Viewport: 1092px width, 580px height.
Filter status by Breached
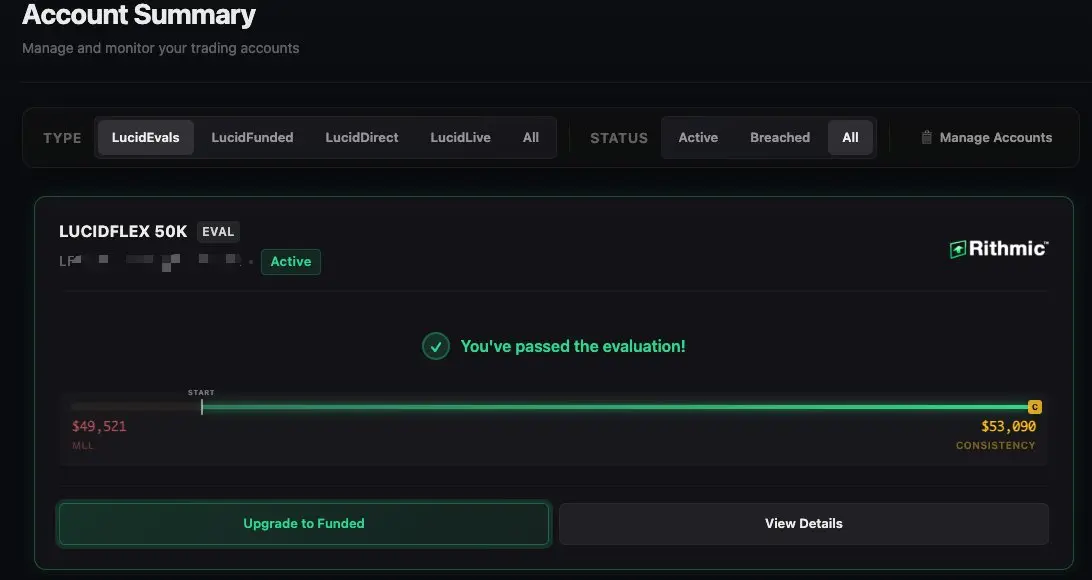point(779,137)
